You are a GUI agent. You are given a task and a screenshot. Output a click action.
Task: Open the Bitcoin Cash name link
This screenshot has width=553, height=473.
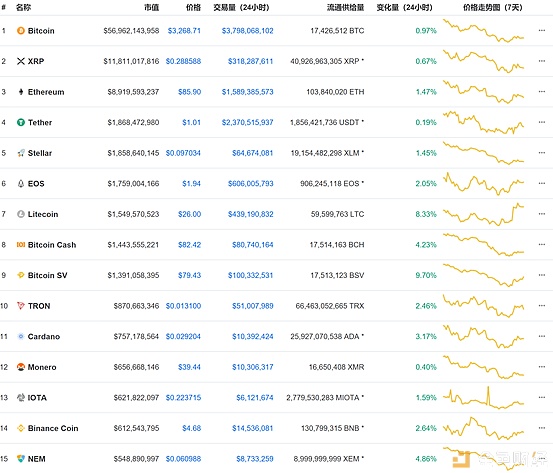pyautogui.click(x=52, y=245)
